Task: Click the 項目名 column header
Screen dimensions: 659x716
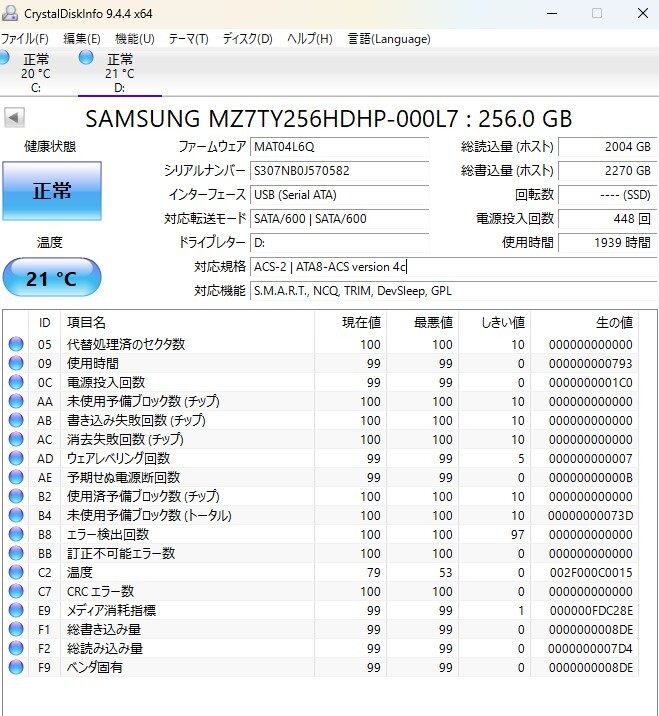Action: click(x=187, y=322)
